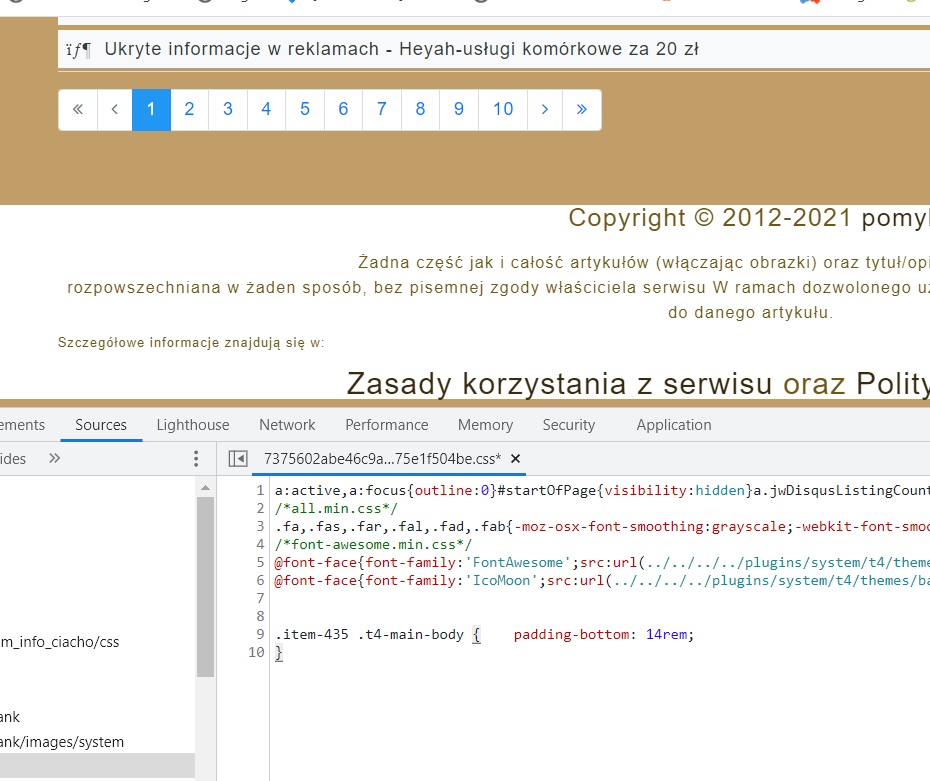Select the Performance panel tab
This screenshot has height=781, width=930.
pyautogui.click(x=386, y=425)
